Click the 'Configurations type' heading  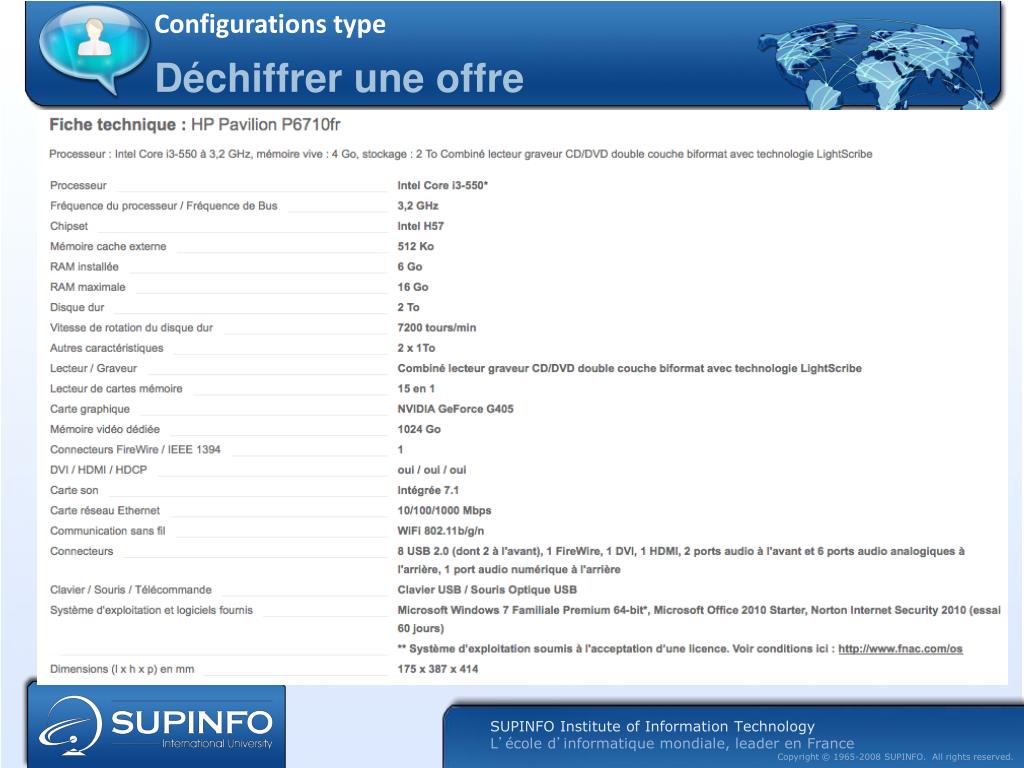[270, 24]
